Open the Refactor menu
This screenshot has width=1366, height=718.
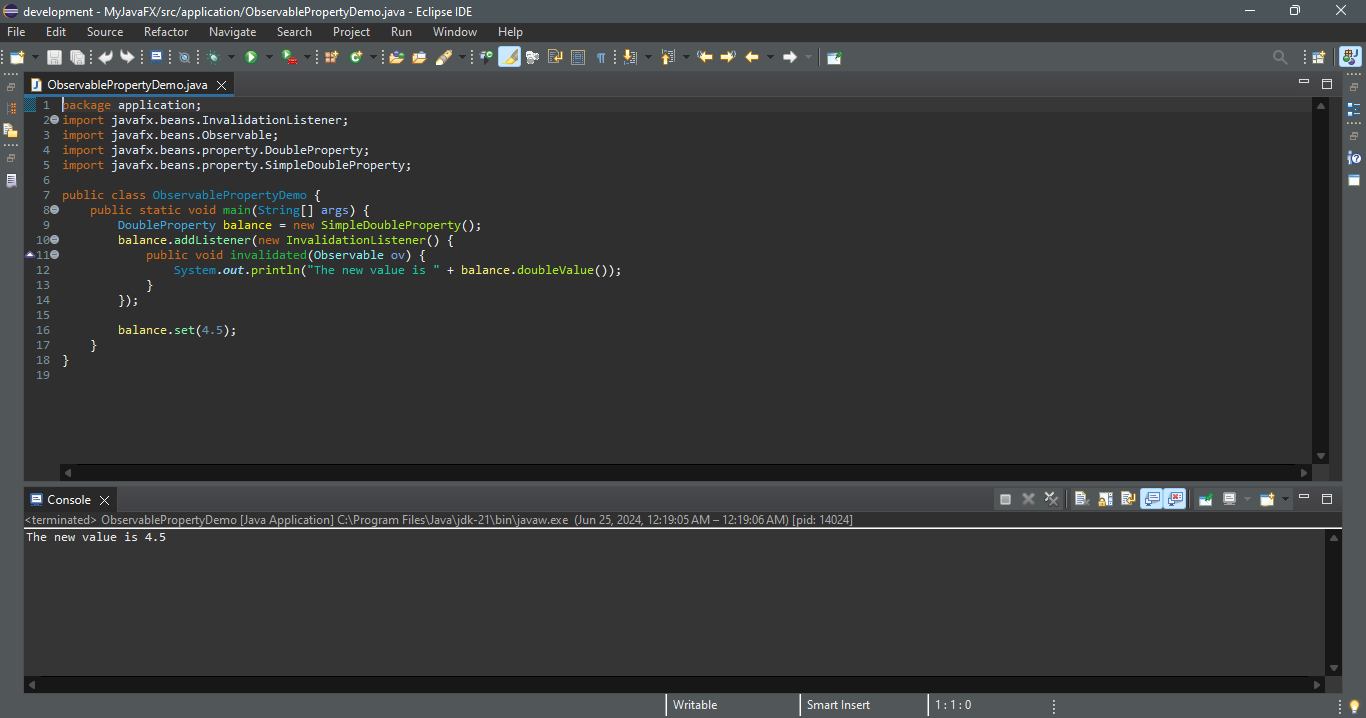pos(165,32)
